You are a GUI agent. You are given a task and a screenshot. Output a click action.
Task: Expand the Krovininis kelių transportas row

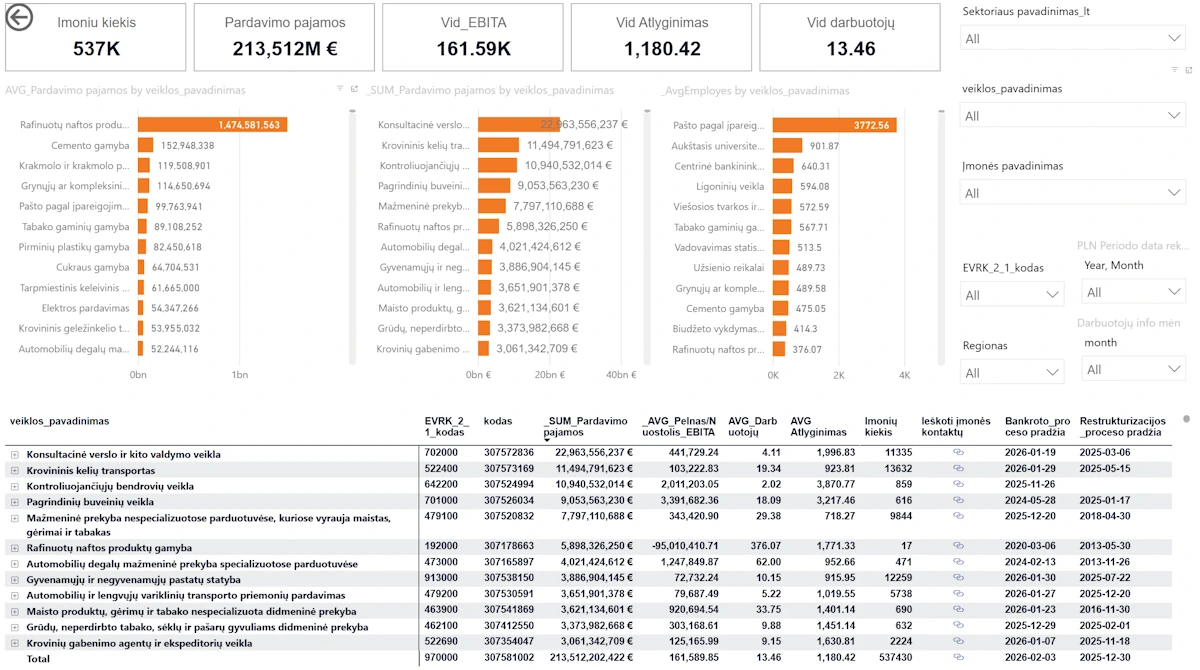15,470
